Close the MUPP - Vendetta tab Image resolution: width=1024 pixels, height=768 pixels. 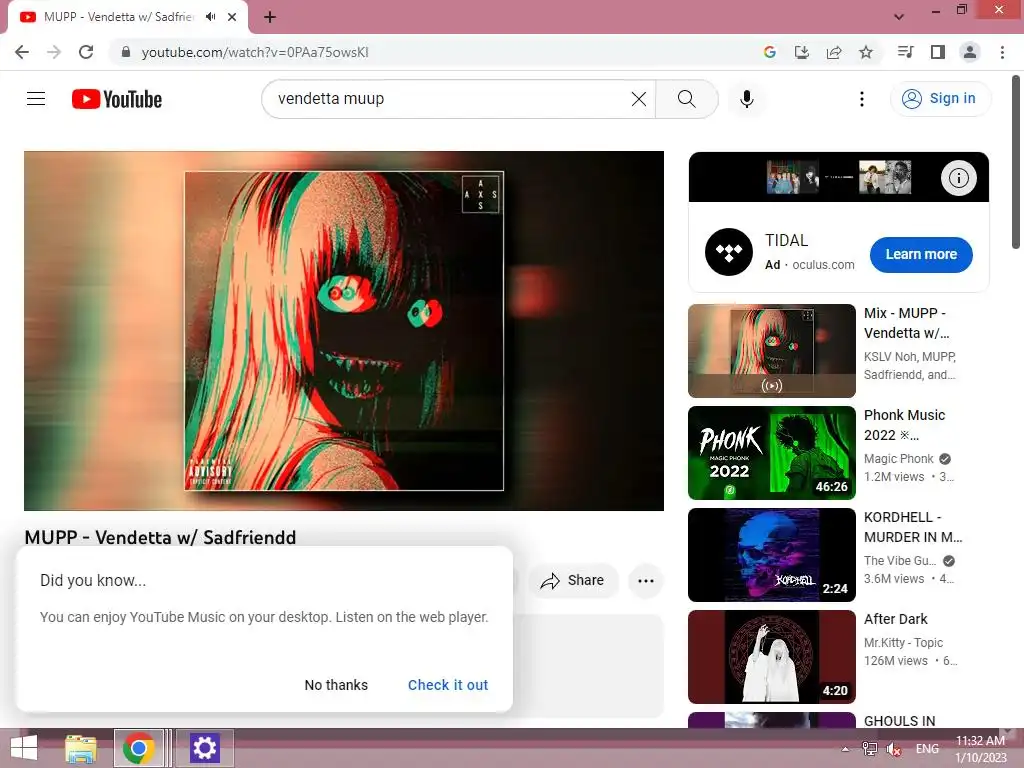[x=232, y=17]
